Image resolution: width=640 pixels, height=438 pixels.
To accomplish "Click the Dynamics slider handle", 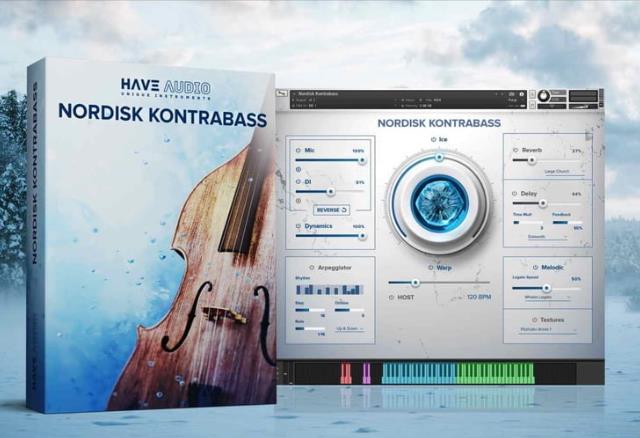I will click(362, 236).
